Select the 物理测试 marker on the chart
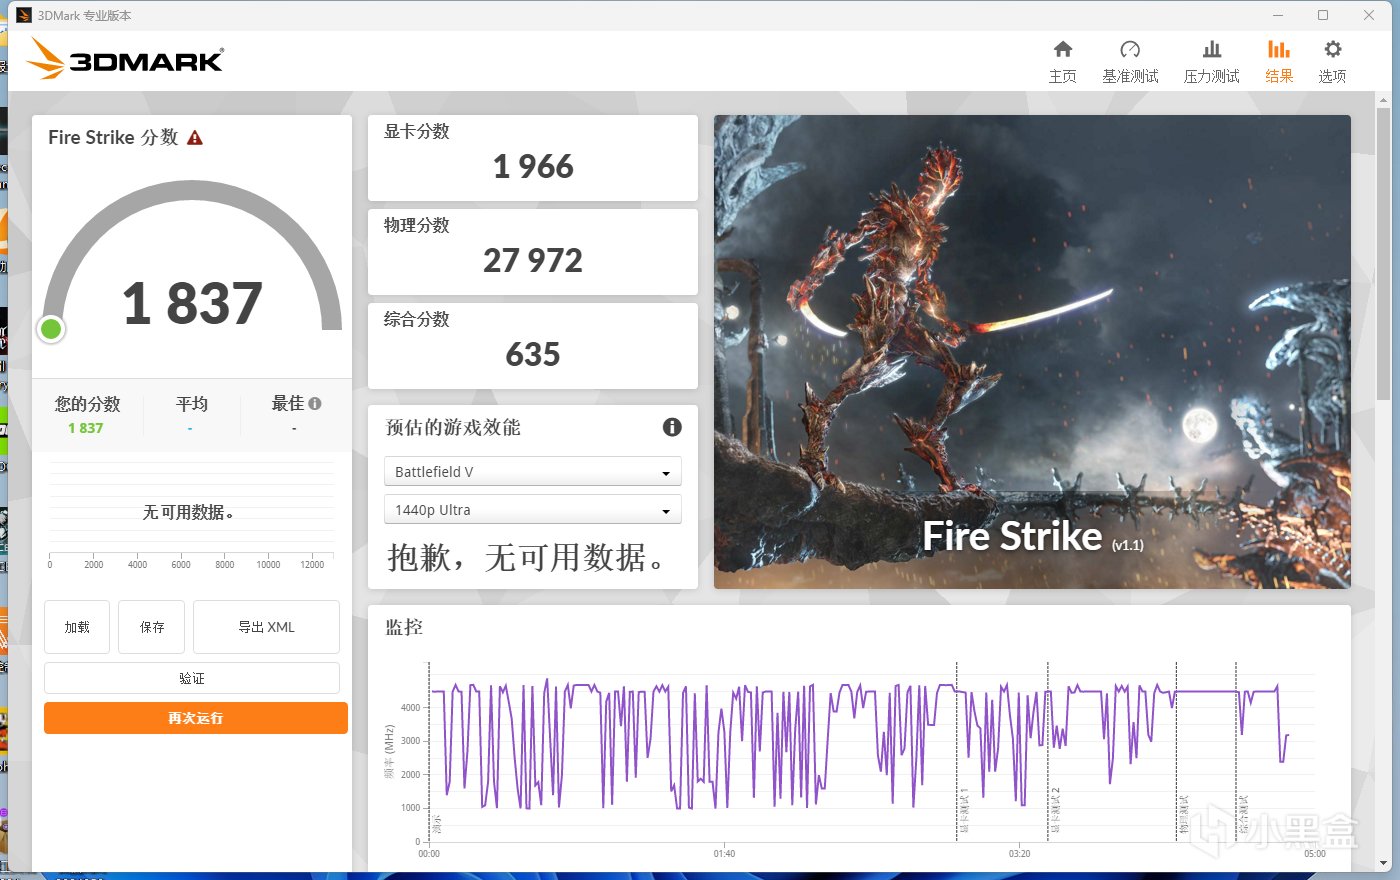Viewport: 1400px width, 880px height. pos(1184,816)
